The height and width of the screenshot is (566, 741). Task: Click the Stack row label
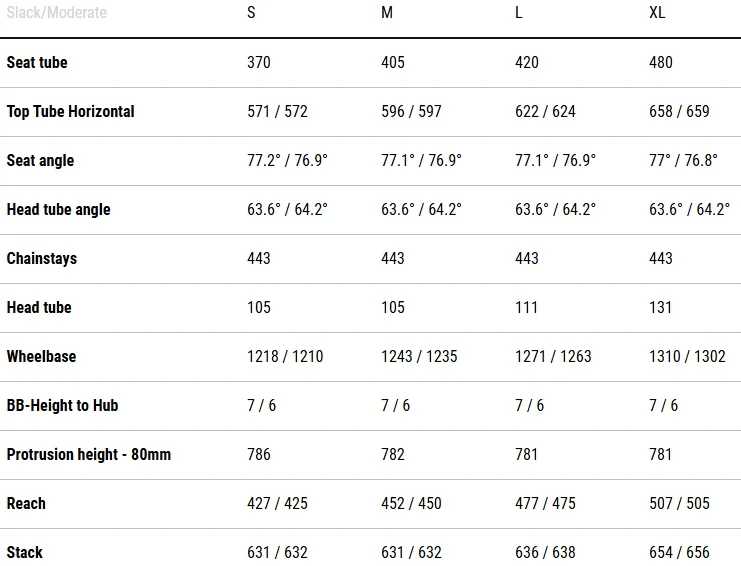[x=25, y=552]
